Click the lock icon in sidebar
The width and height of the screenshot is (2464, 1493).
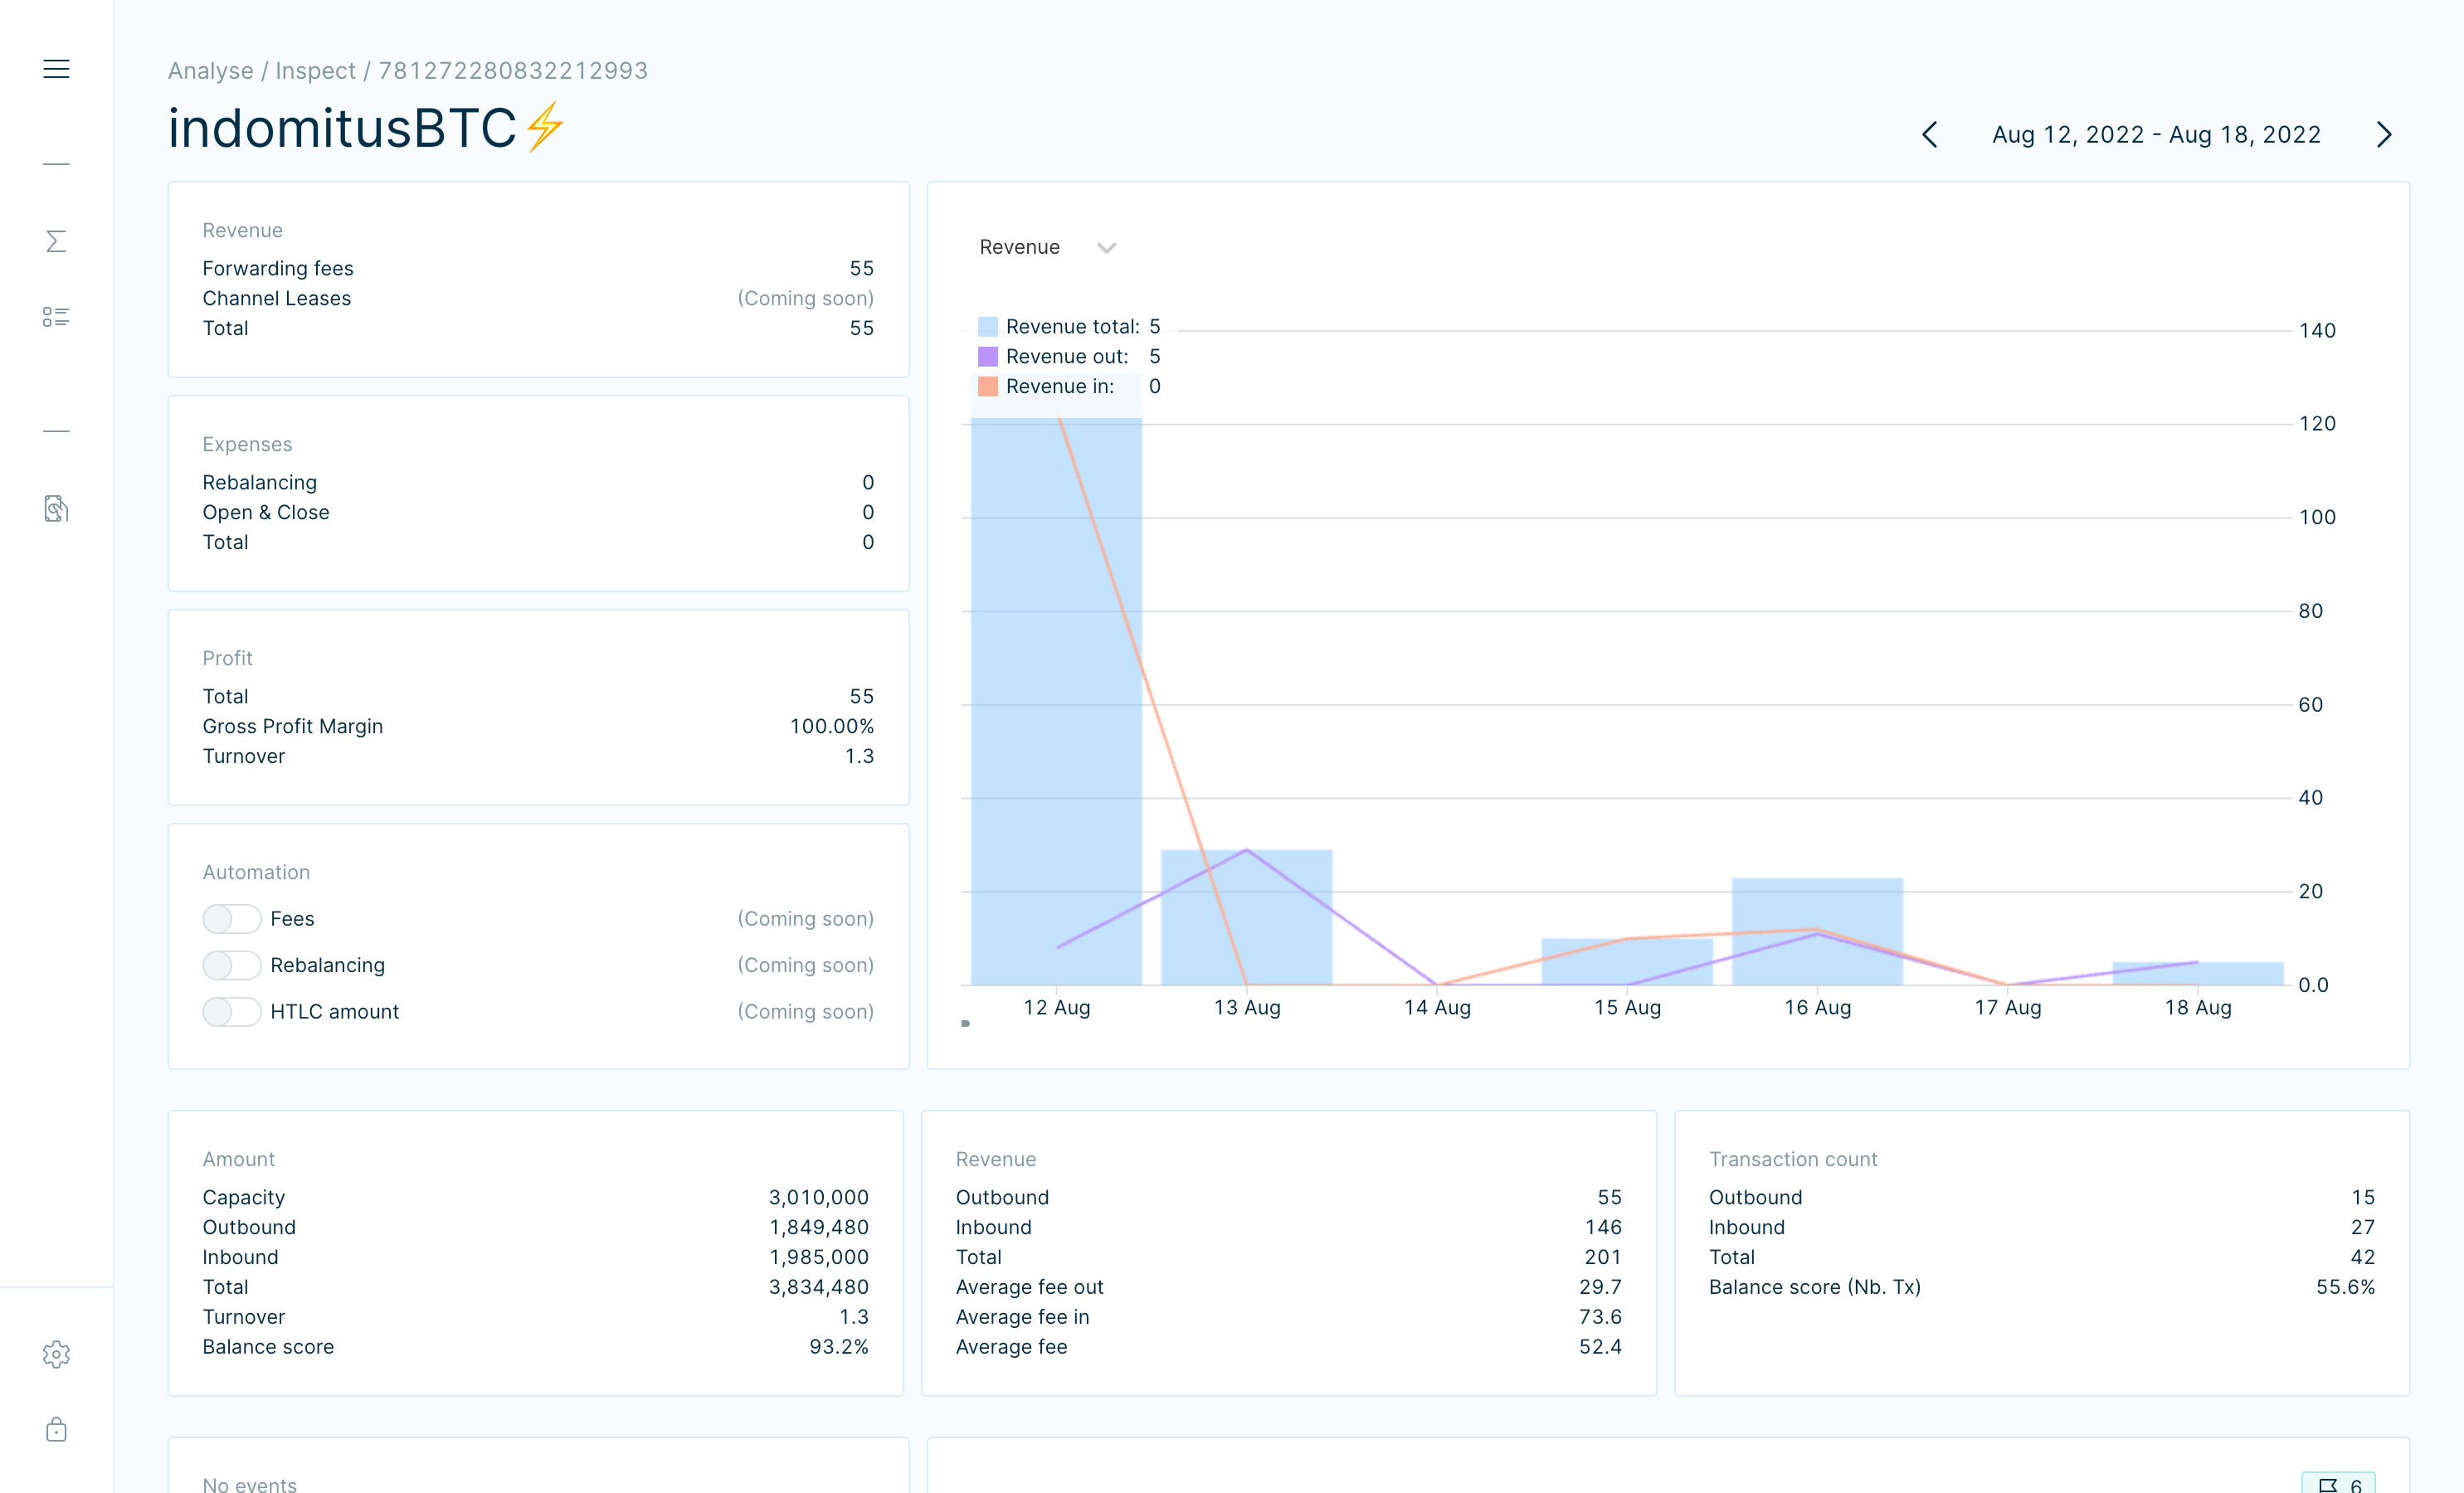coord(56,1429)
